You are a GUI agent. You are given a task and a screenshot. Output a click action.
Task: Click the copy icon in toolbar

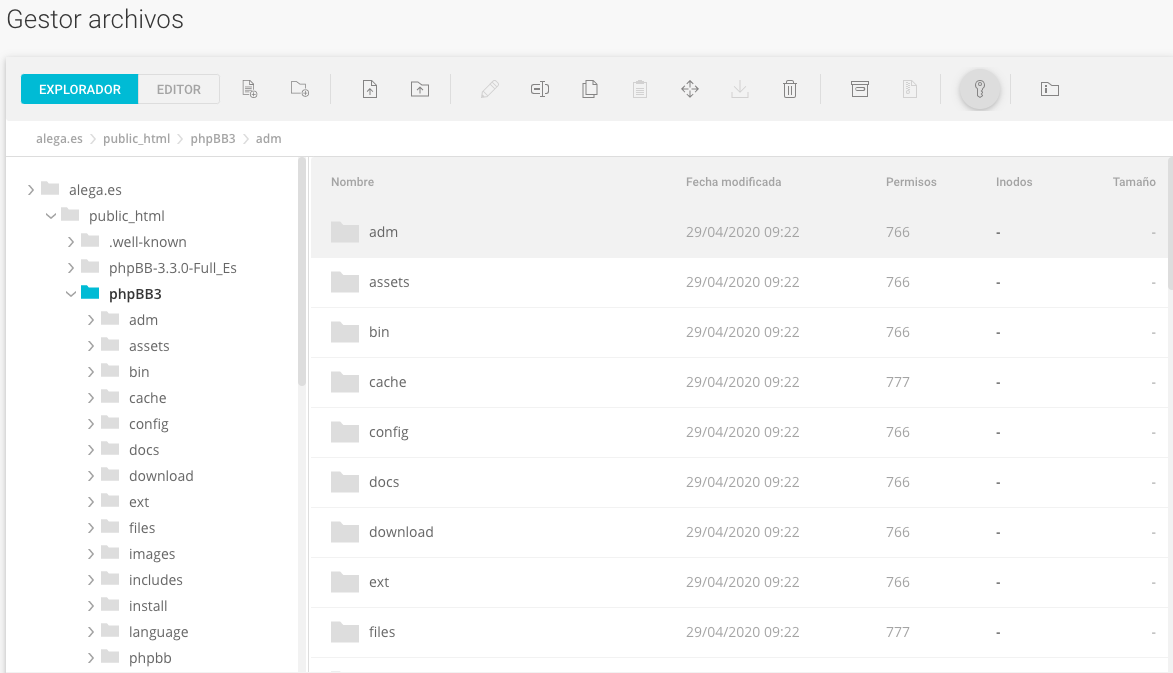(590, 89)
